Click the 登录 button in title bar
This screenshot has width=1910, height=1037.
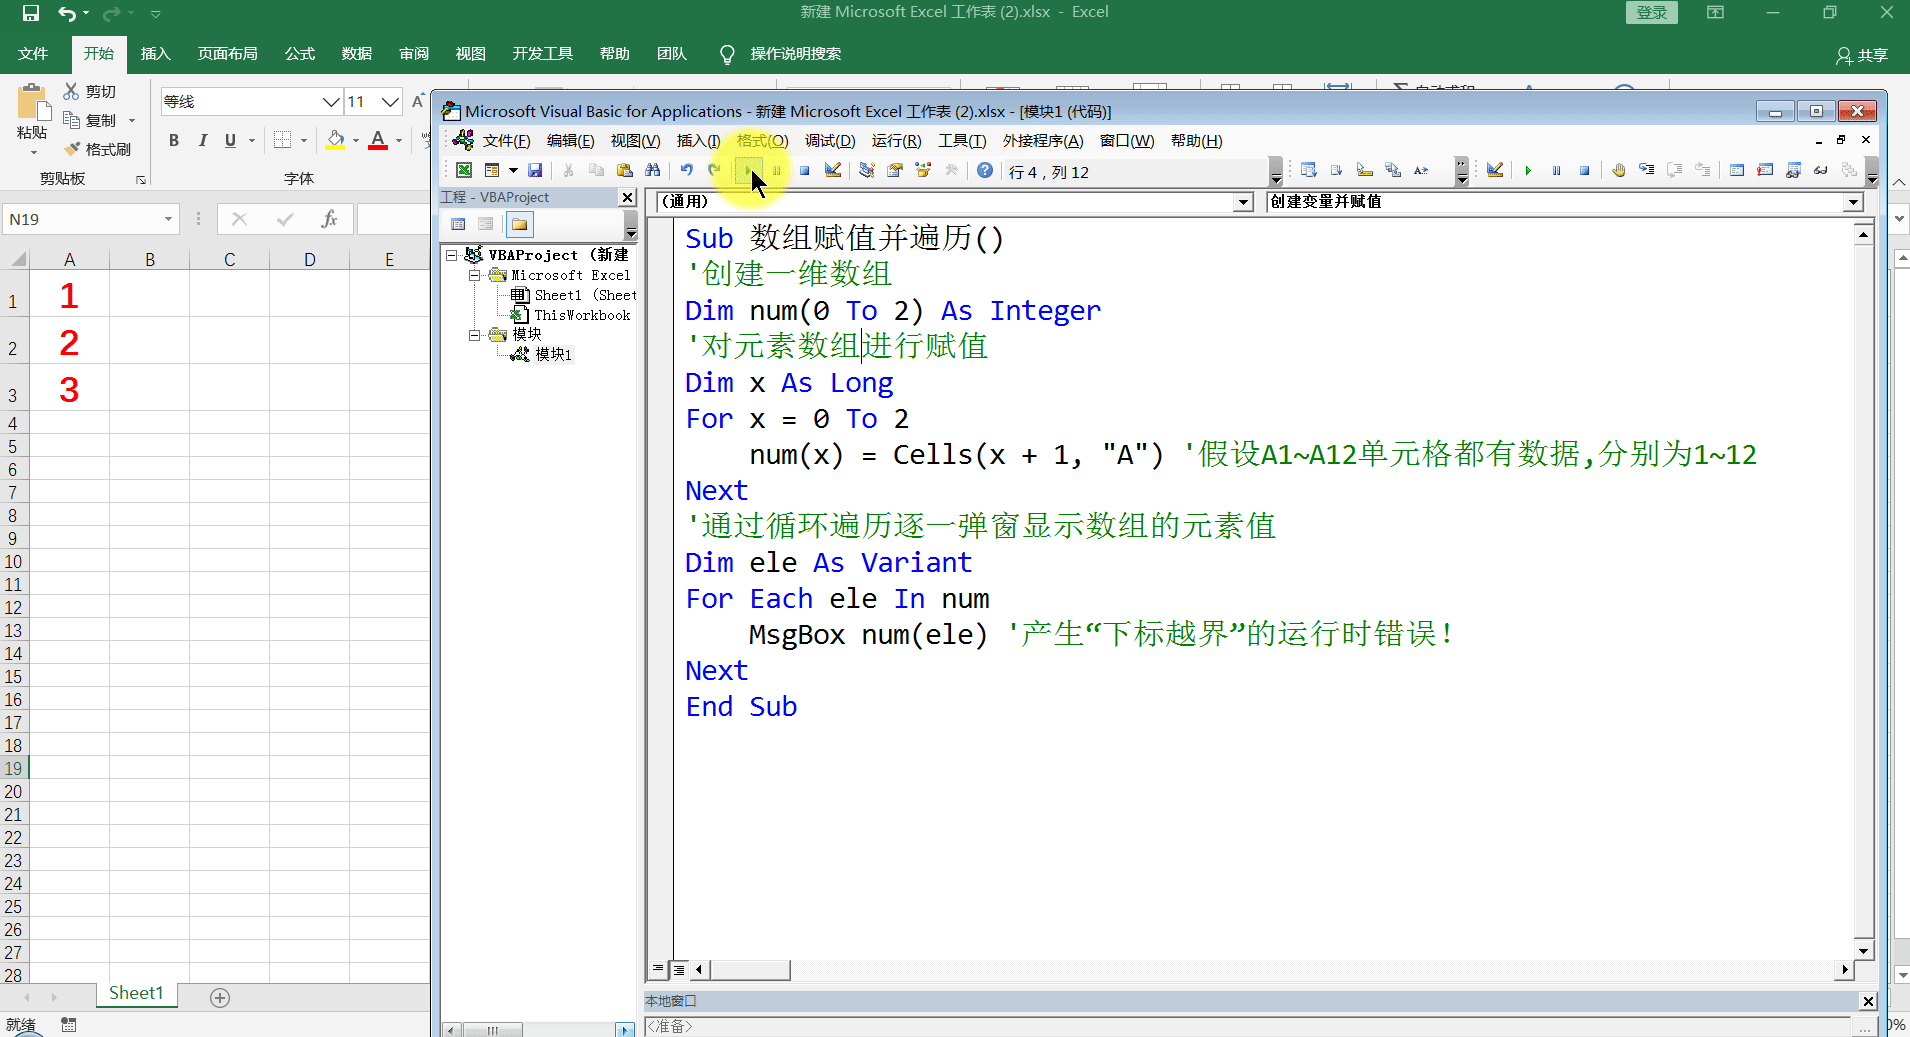[1650, 13]
